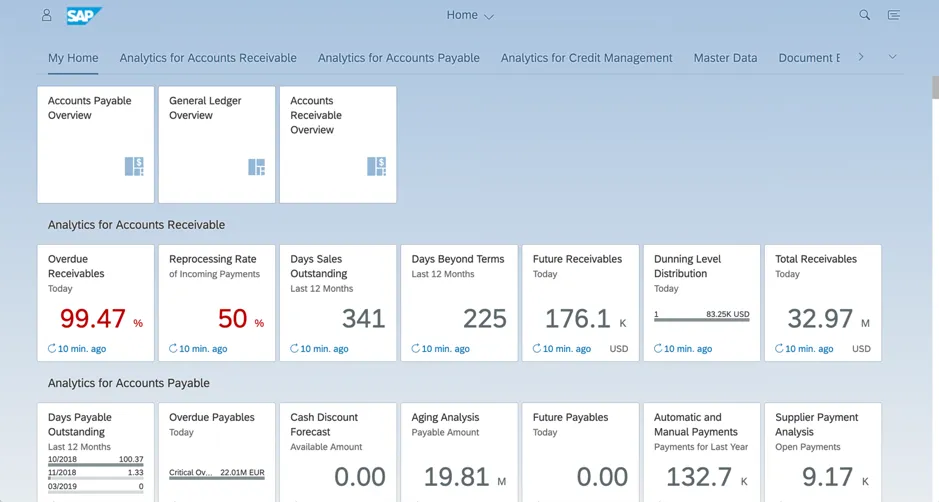This screenshot has width=939, height=502.
Task: Open the Days Payable Outstanding tile
Action: 96,452
